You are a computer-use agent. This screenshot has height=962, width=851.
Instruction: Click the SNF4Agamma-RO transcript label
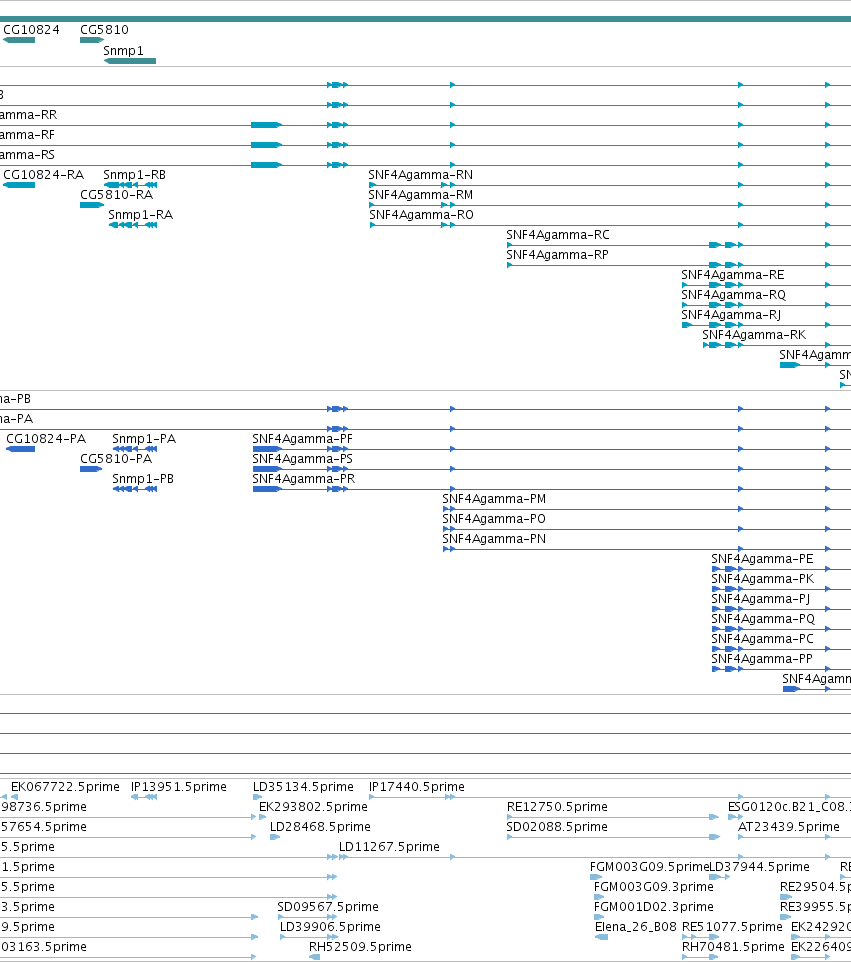pyautogui.click(x=422, y=215)
